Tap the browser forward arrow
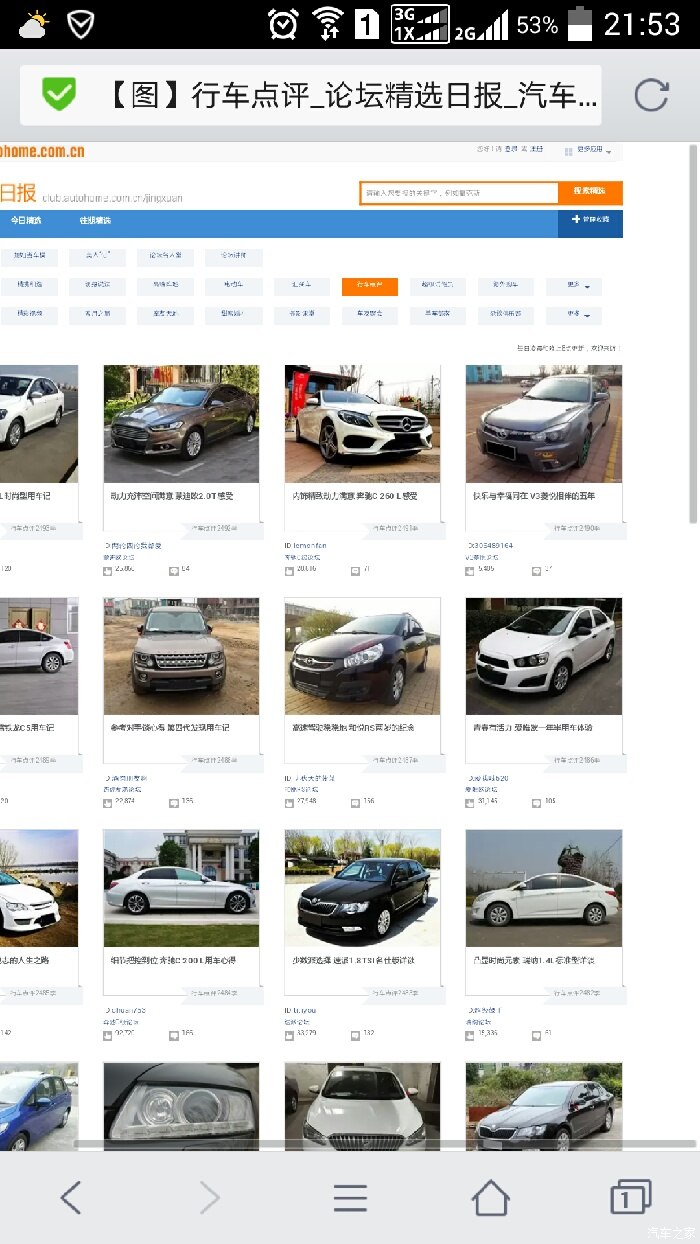Viewport: 700px width, 1244px height. point(210,1197)
